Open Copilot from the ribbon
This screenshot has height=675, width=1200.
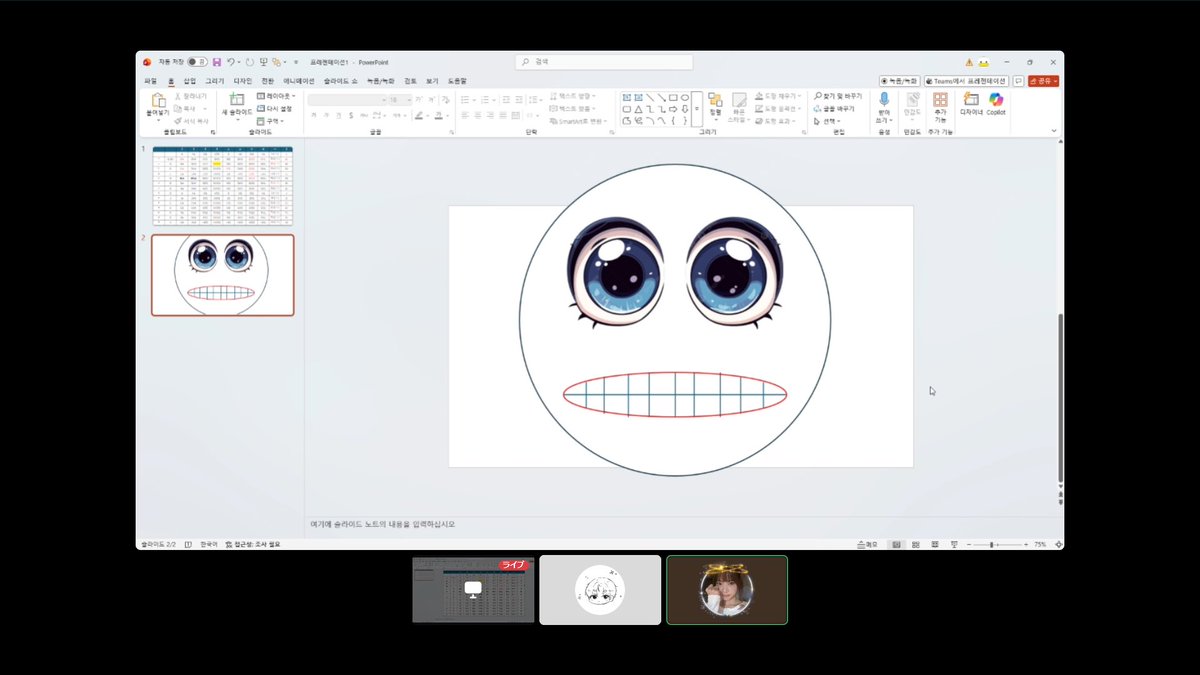[x=996, y=99]
